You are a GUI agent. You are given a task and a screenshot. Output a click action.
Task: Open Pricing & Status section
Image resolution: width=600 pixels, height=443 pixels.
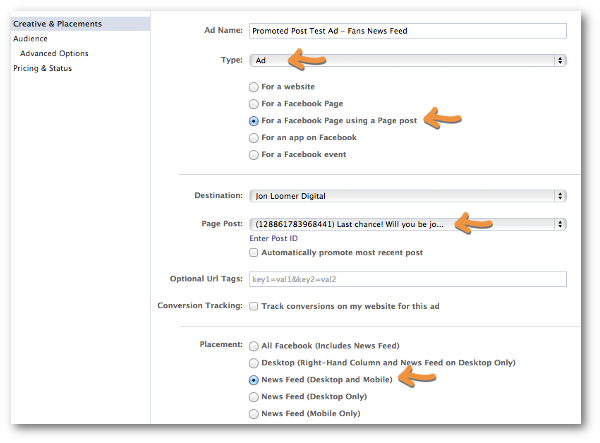(x=42, y=68)
